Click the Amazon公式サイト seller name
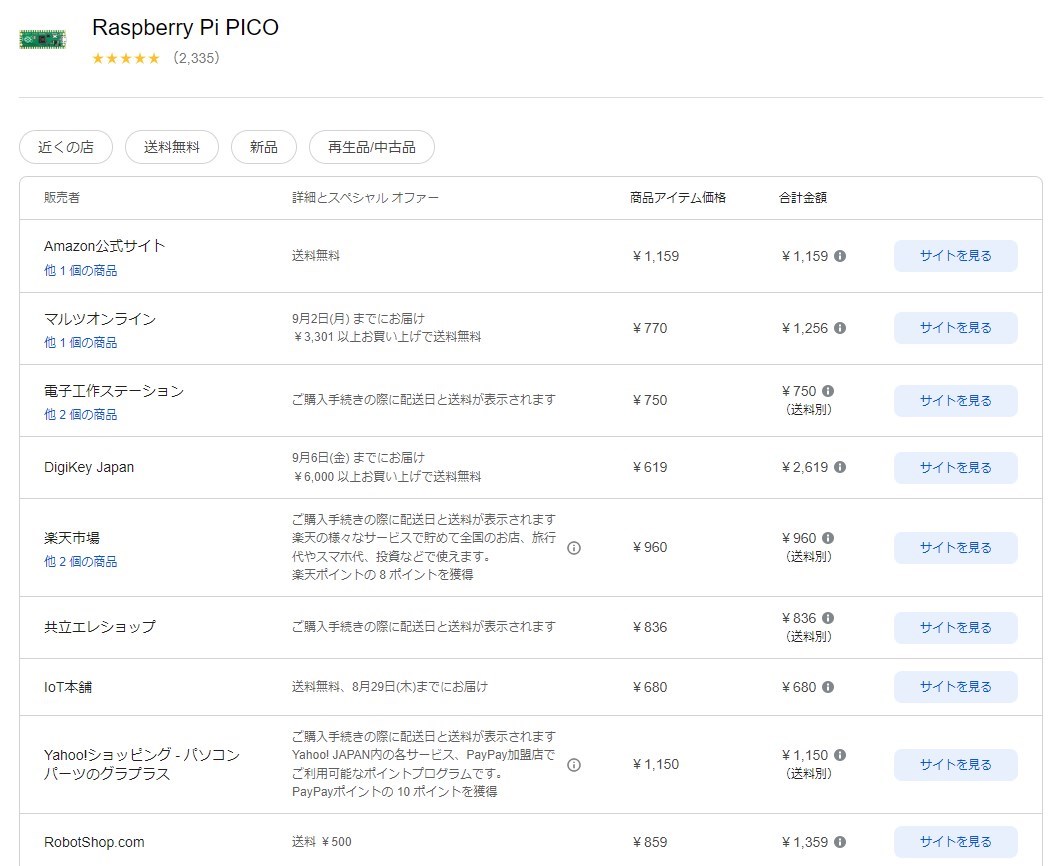Image resolution: width=1064 pixels, height=866 pixels. click(104, 246)
